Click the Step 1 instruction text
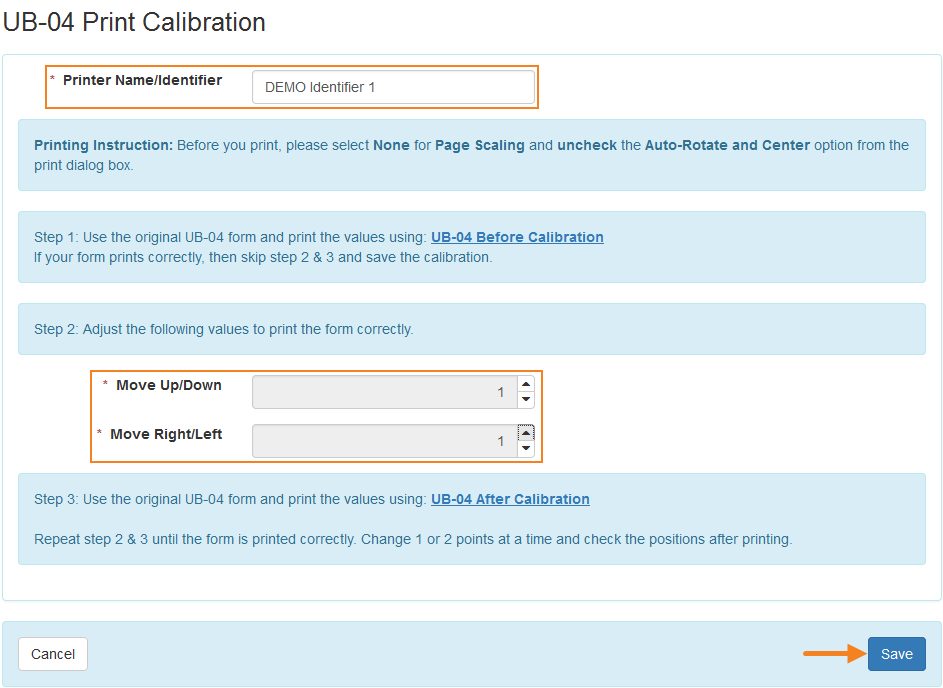 [x=230, y=237]
